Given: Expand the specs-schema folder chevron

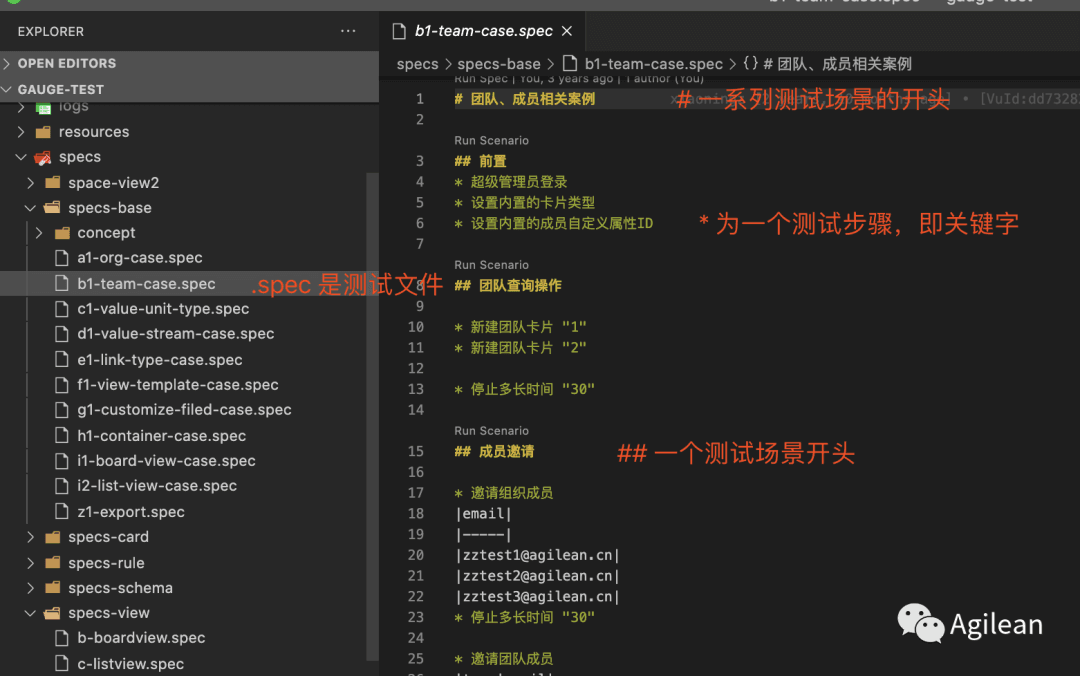Looking at the screenshot, I should coord(30,588).
